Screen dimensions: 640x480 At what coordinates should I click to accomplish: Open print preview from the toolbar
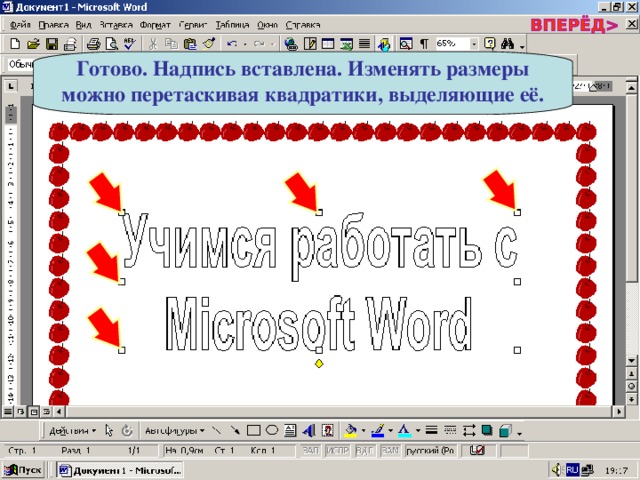point(111,43)
